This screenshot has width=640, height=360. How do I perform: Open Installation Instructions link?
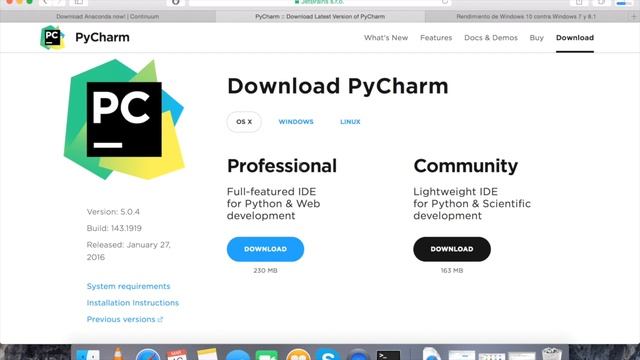tap(133, 303)
